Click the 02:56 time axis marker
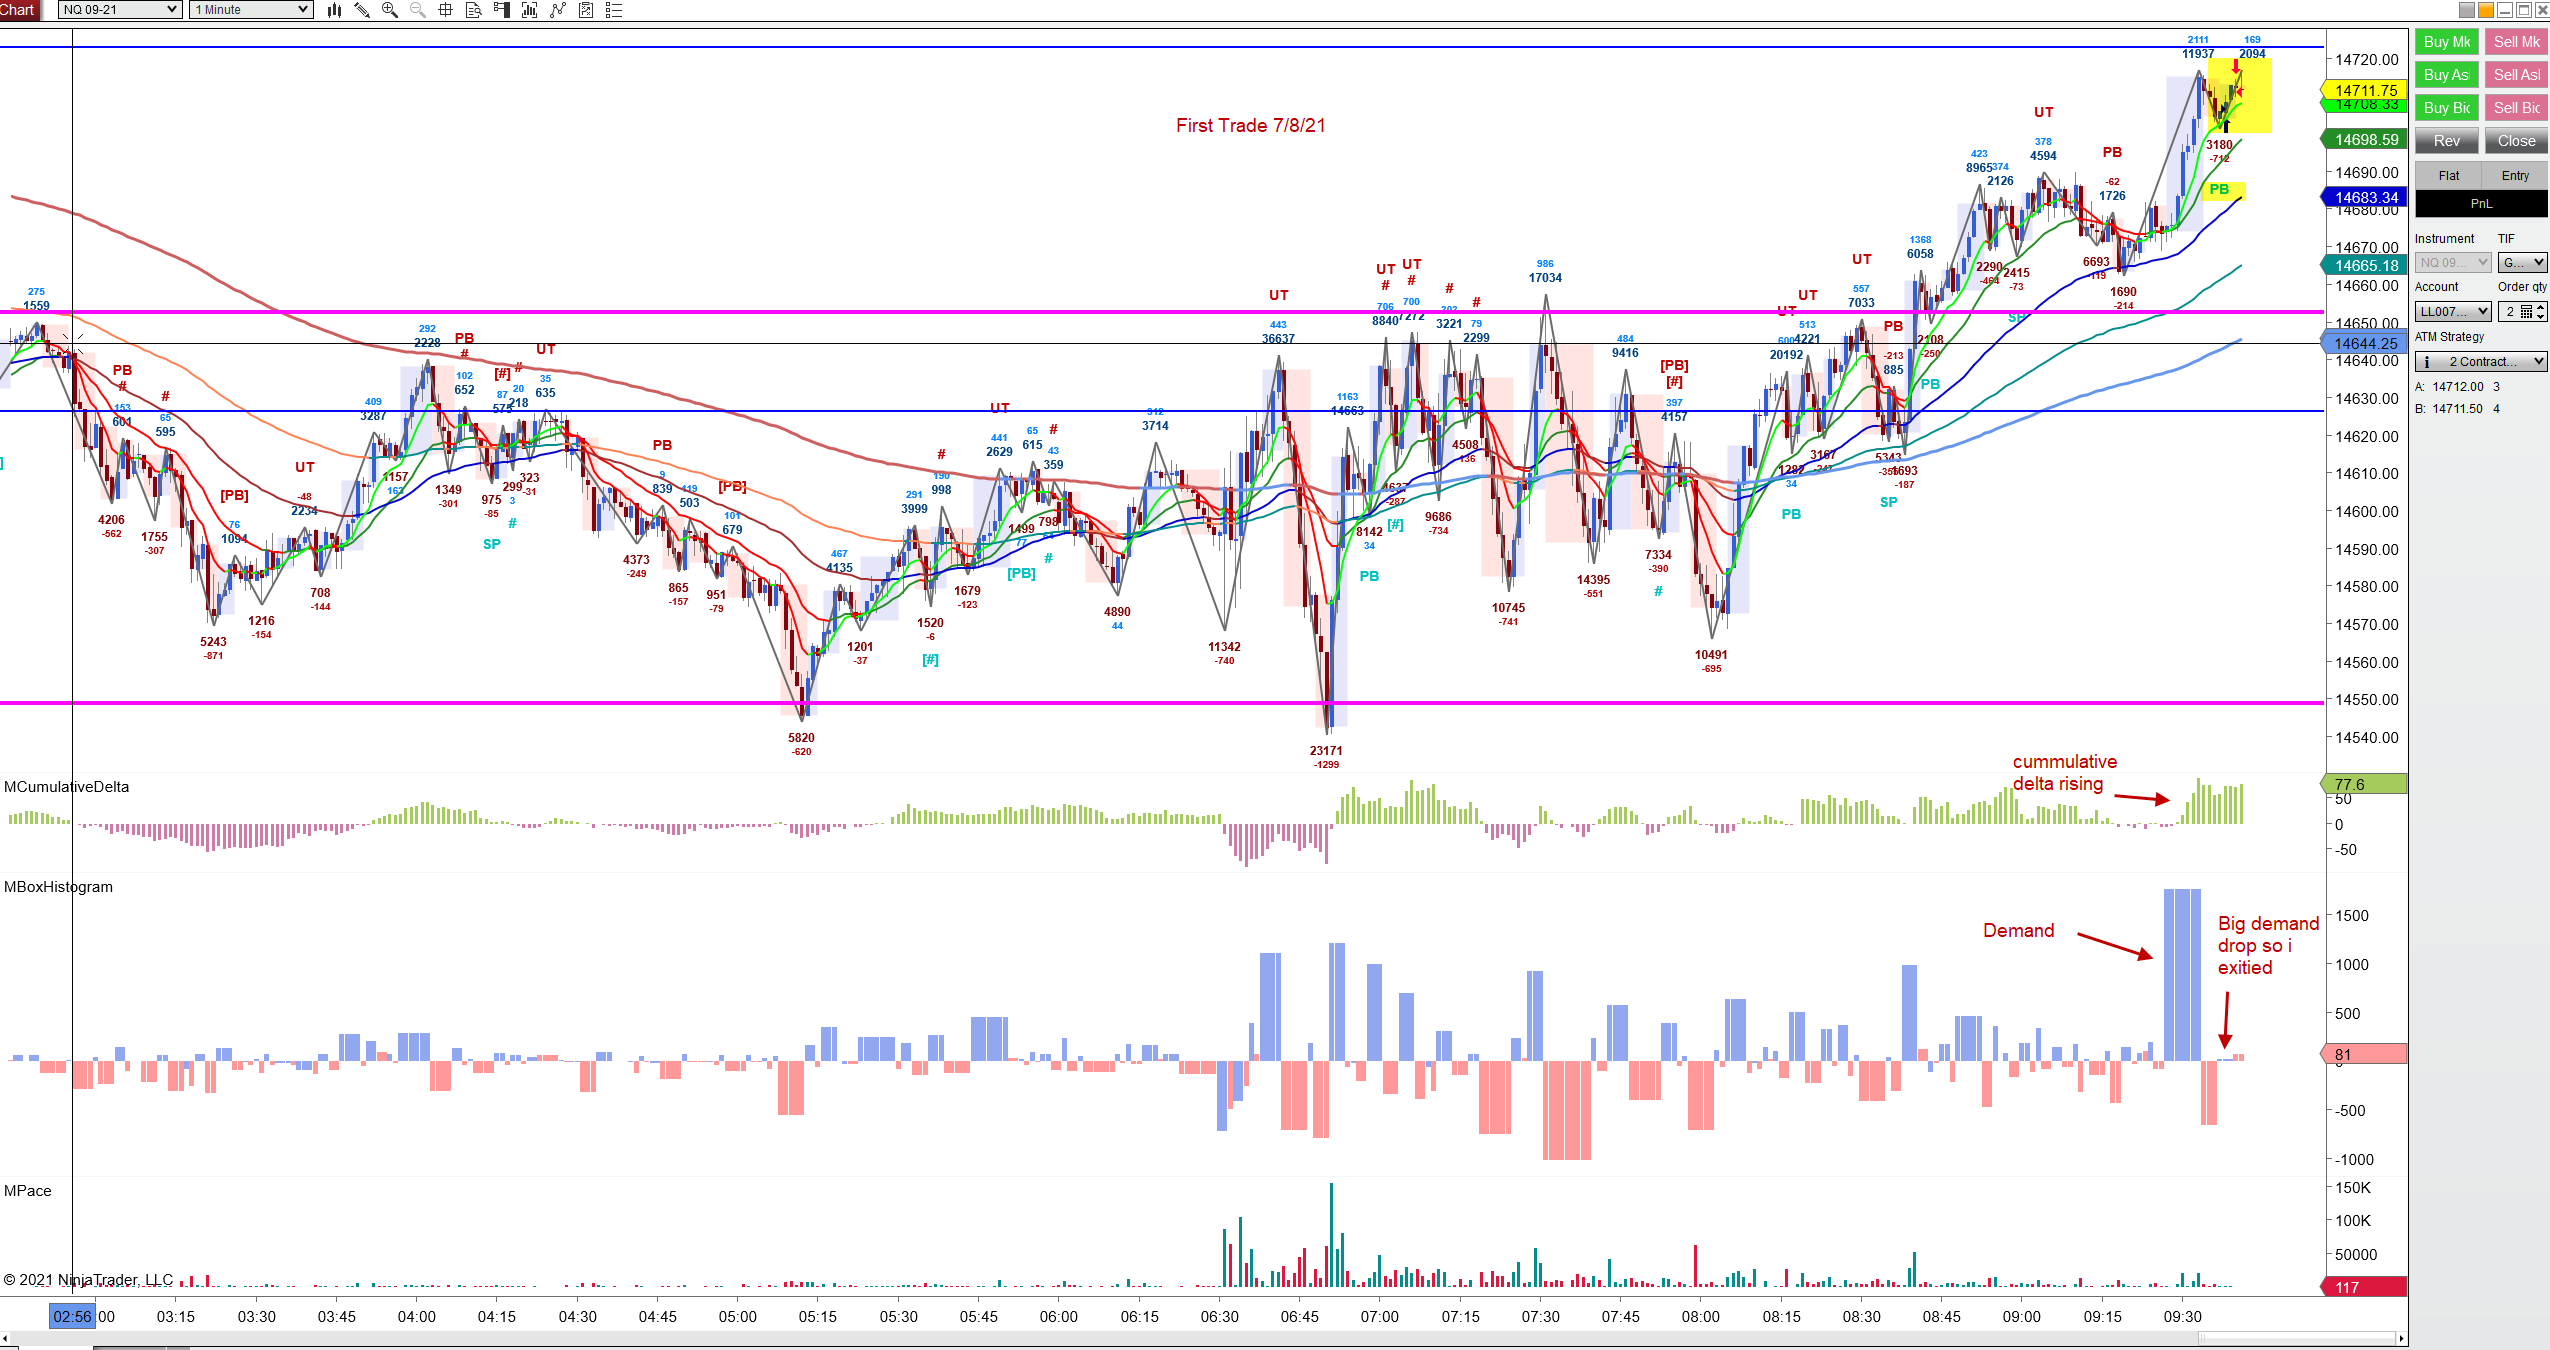The height and width of the screenshot is (1350, 2550). coord(72,1316)
